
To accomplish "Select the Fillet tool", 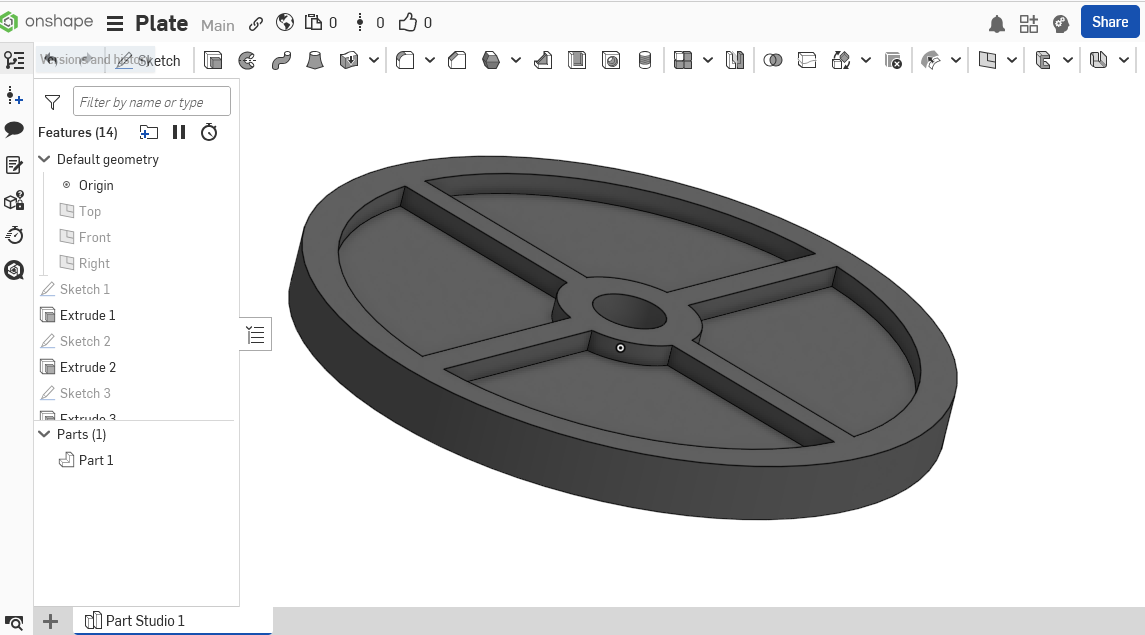I will pyautogui.click(x=405, y=60).
